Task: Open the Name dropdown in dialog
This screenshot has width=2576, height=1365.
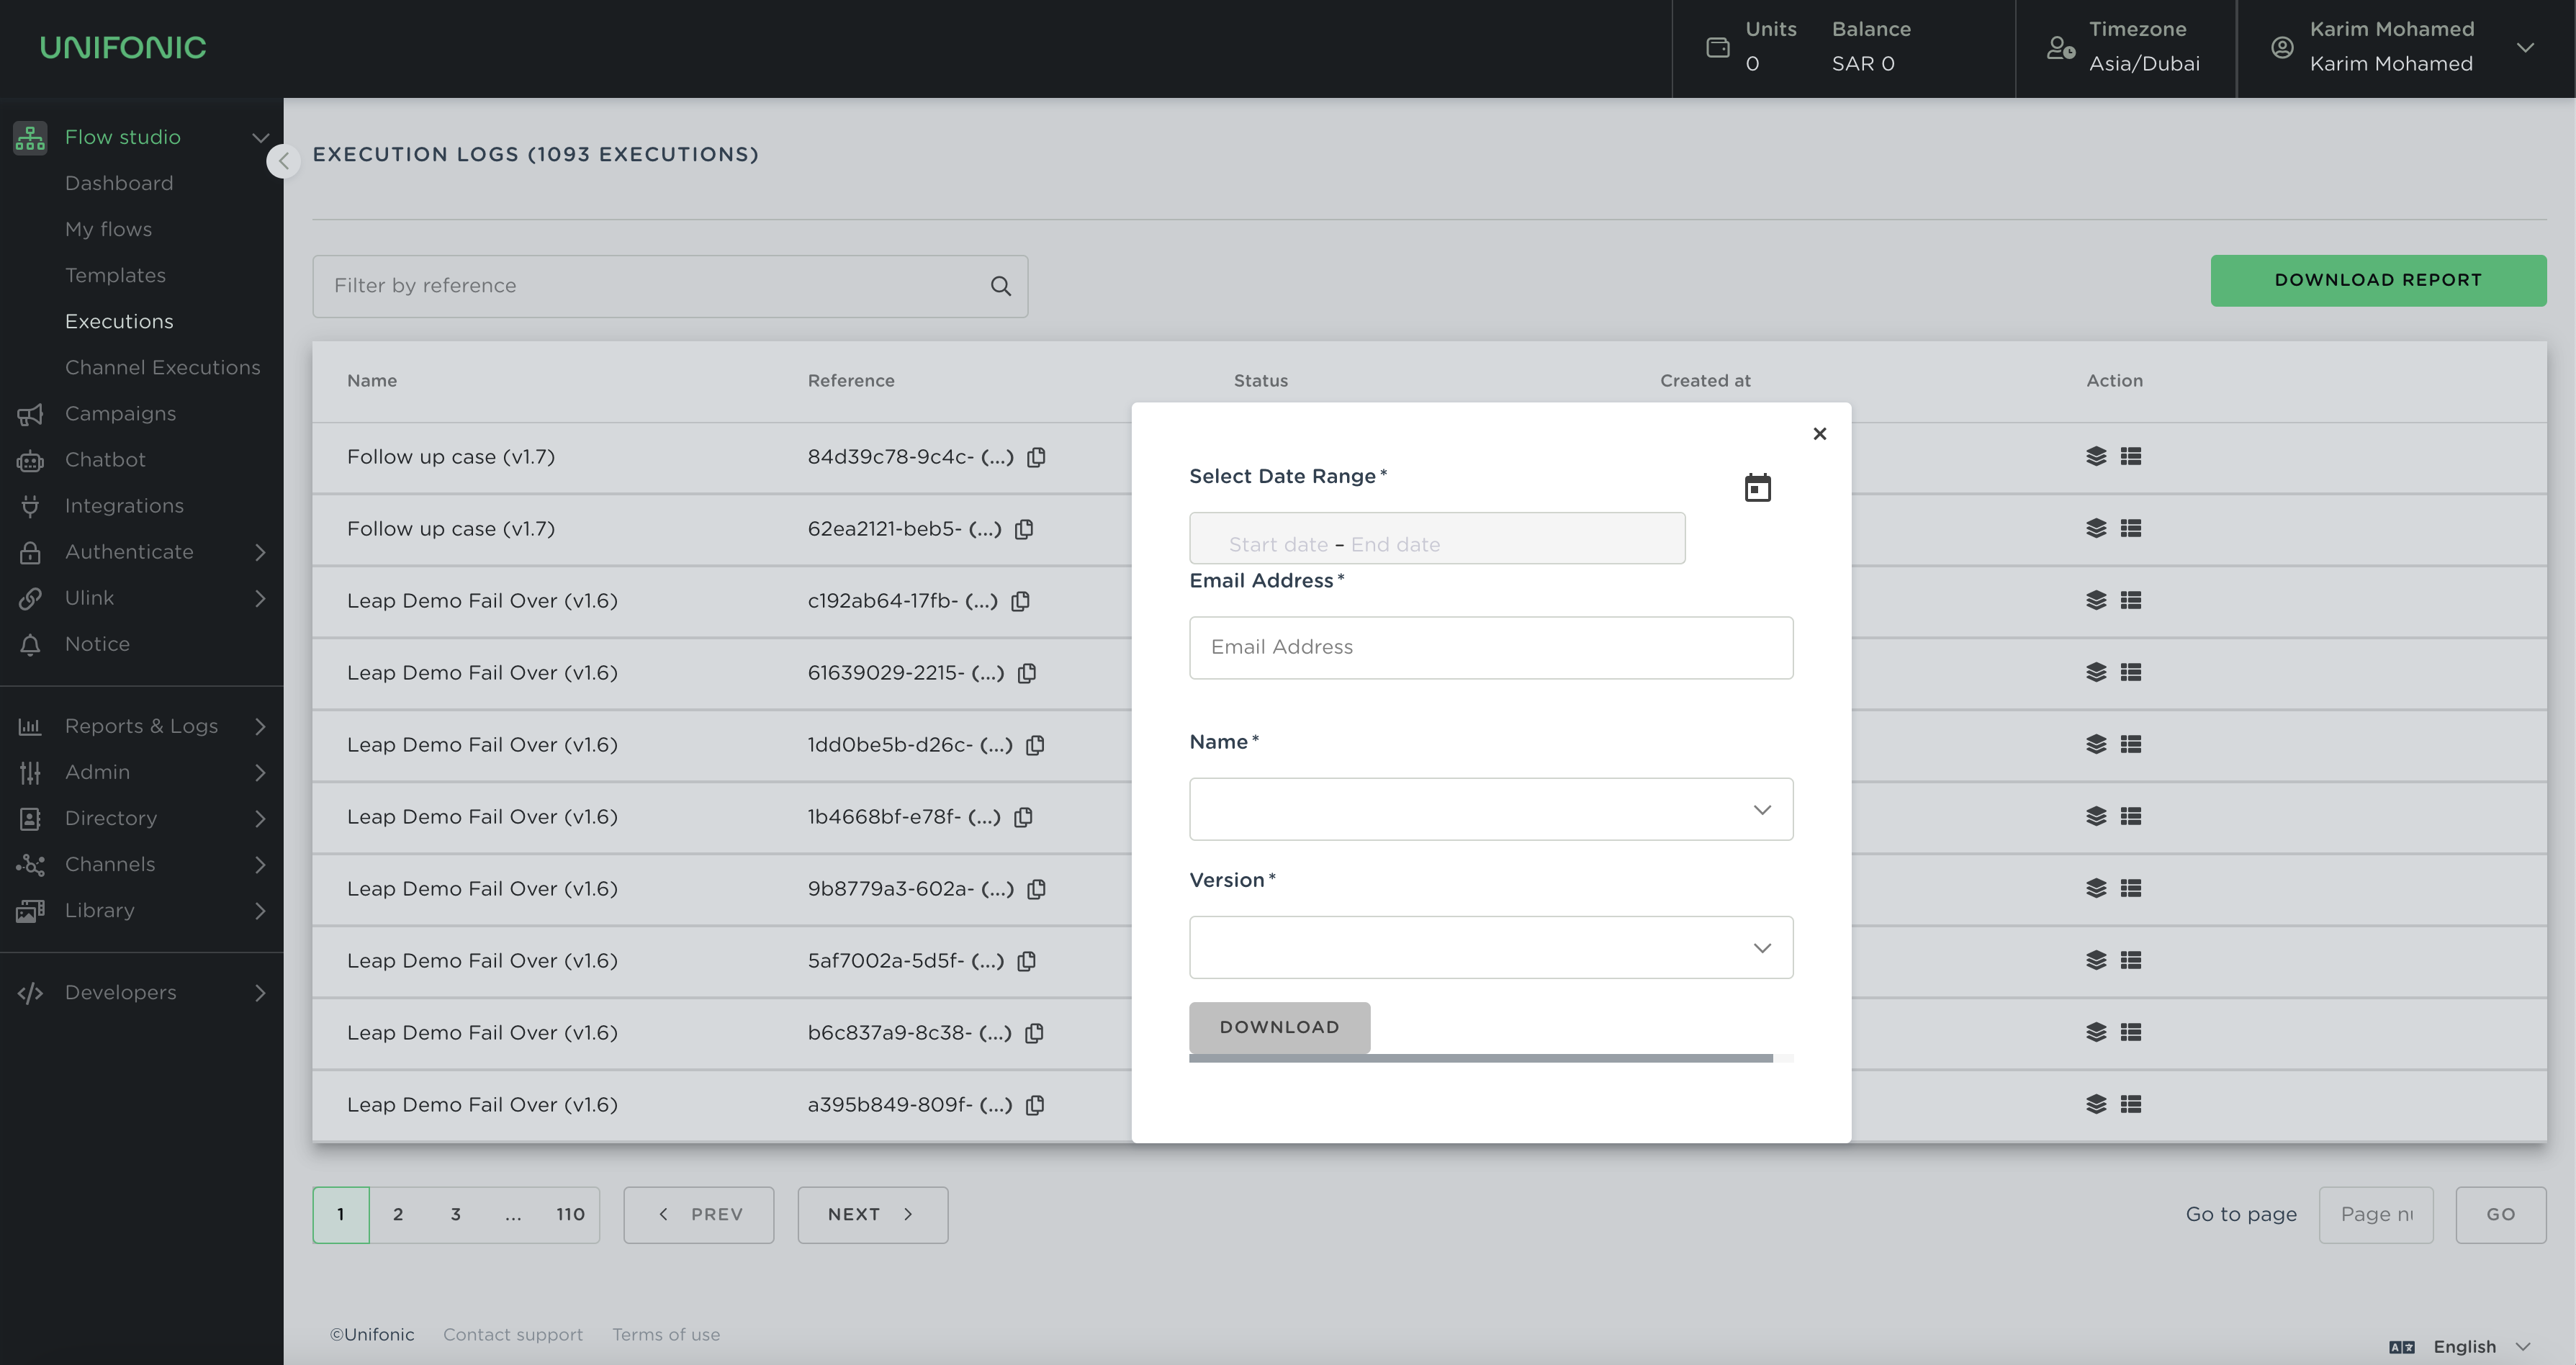Action: (x=1490, y=809)
